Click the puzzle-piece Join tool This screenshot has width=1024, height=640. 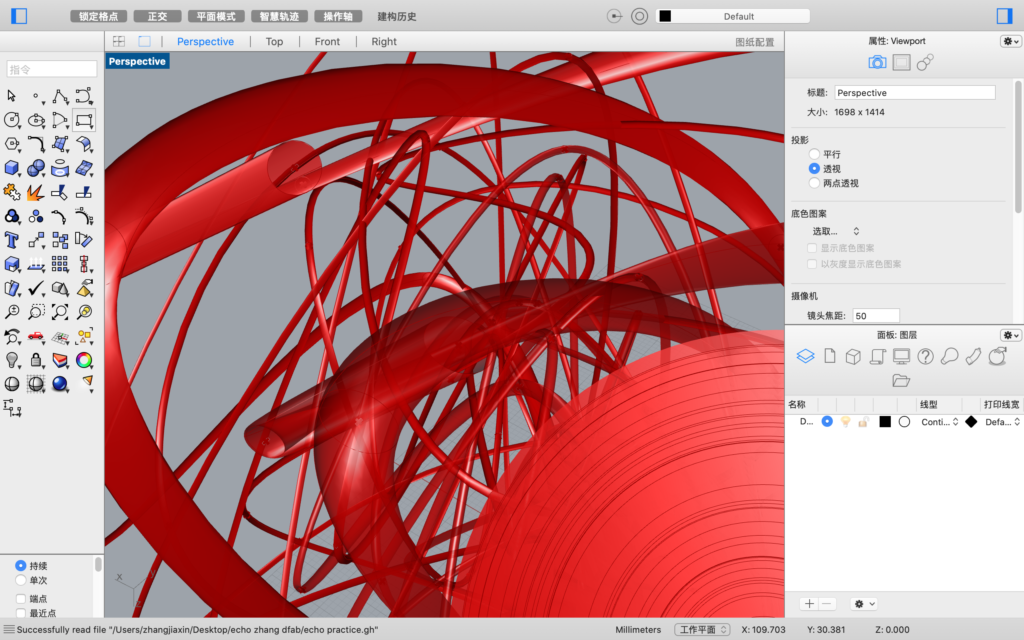tap(12, 192)
